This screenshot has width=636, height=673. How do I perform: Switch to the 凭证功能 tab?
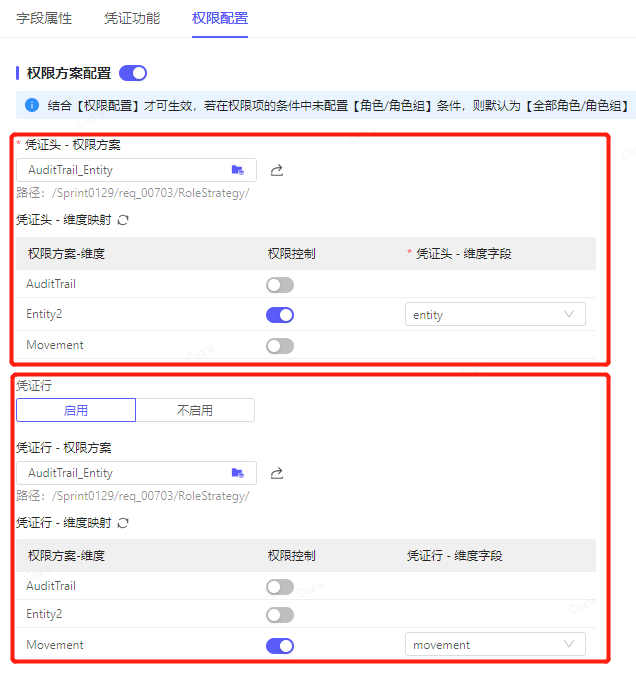tap(132, 18)
